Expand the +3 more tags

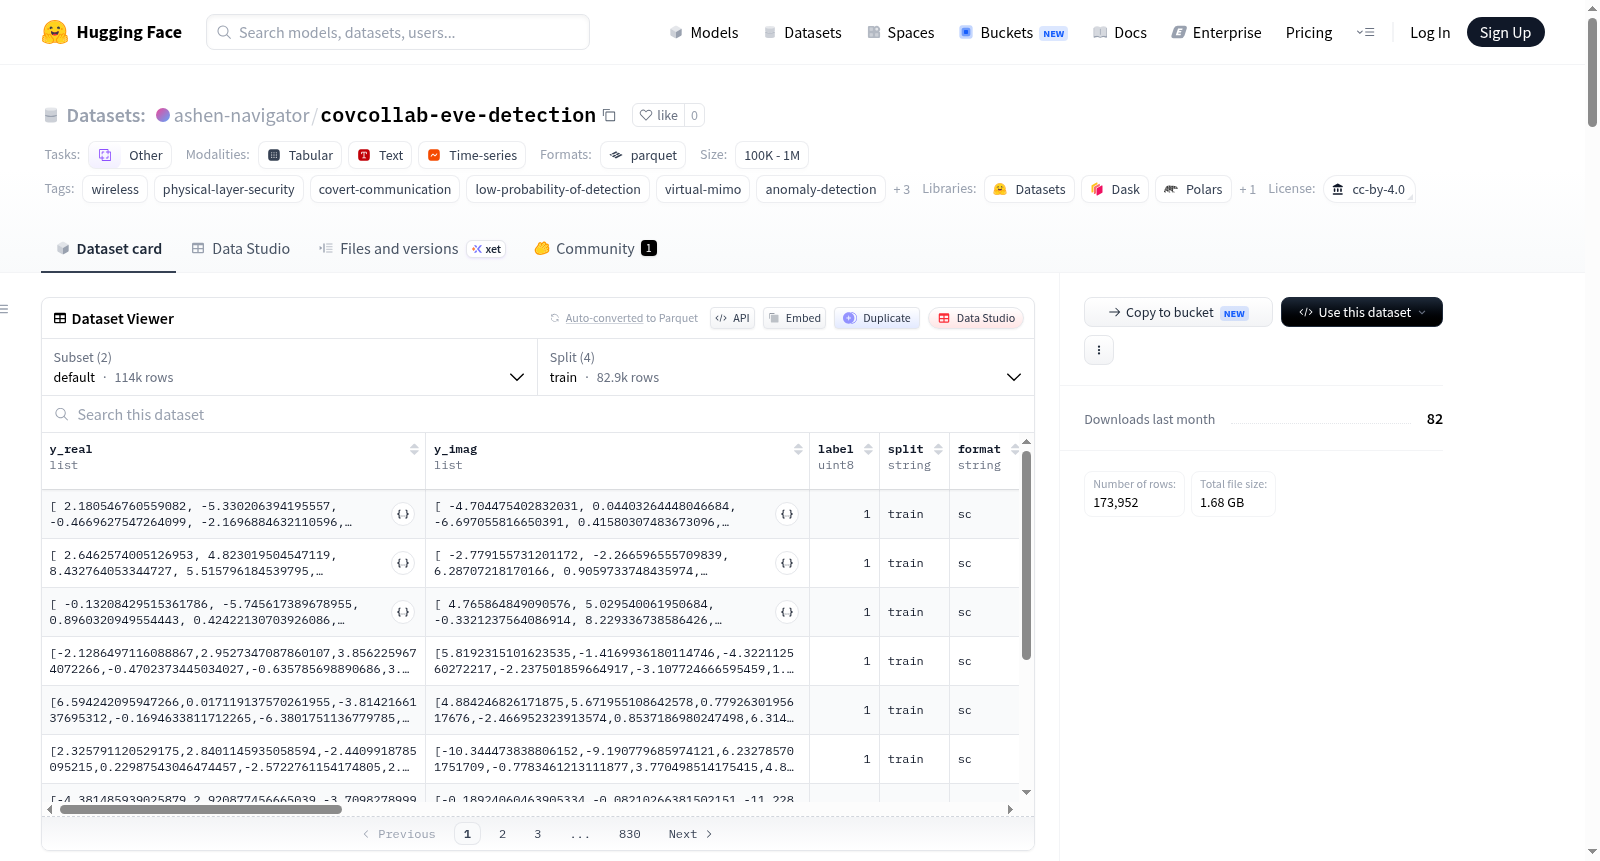point(901,189)
